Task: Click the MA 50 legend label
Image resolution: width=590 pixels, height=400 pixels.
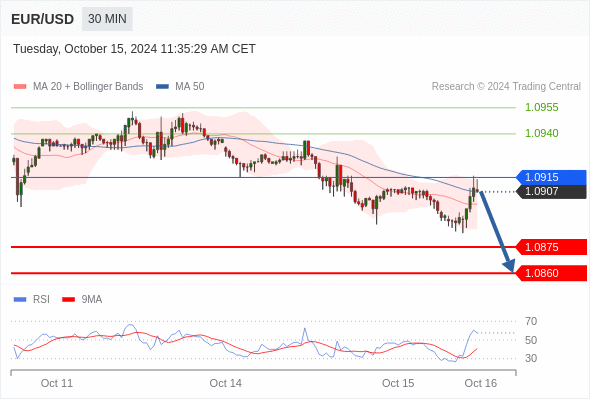Action: [x=190, y=87]
